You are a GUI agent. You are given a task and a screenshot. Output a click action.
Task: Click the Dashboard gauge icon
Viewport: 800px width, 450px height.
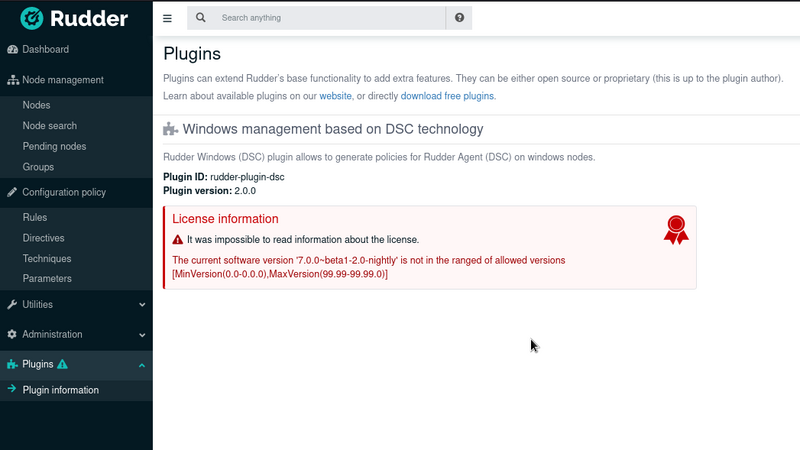(x=12, y=49)
